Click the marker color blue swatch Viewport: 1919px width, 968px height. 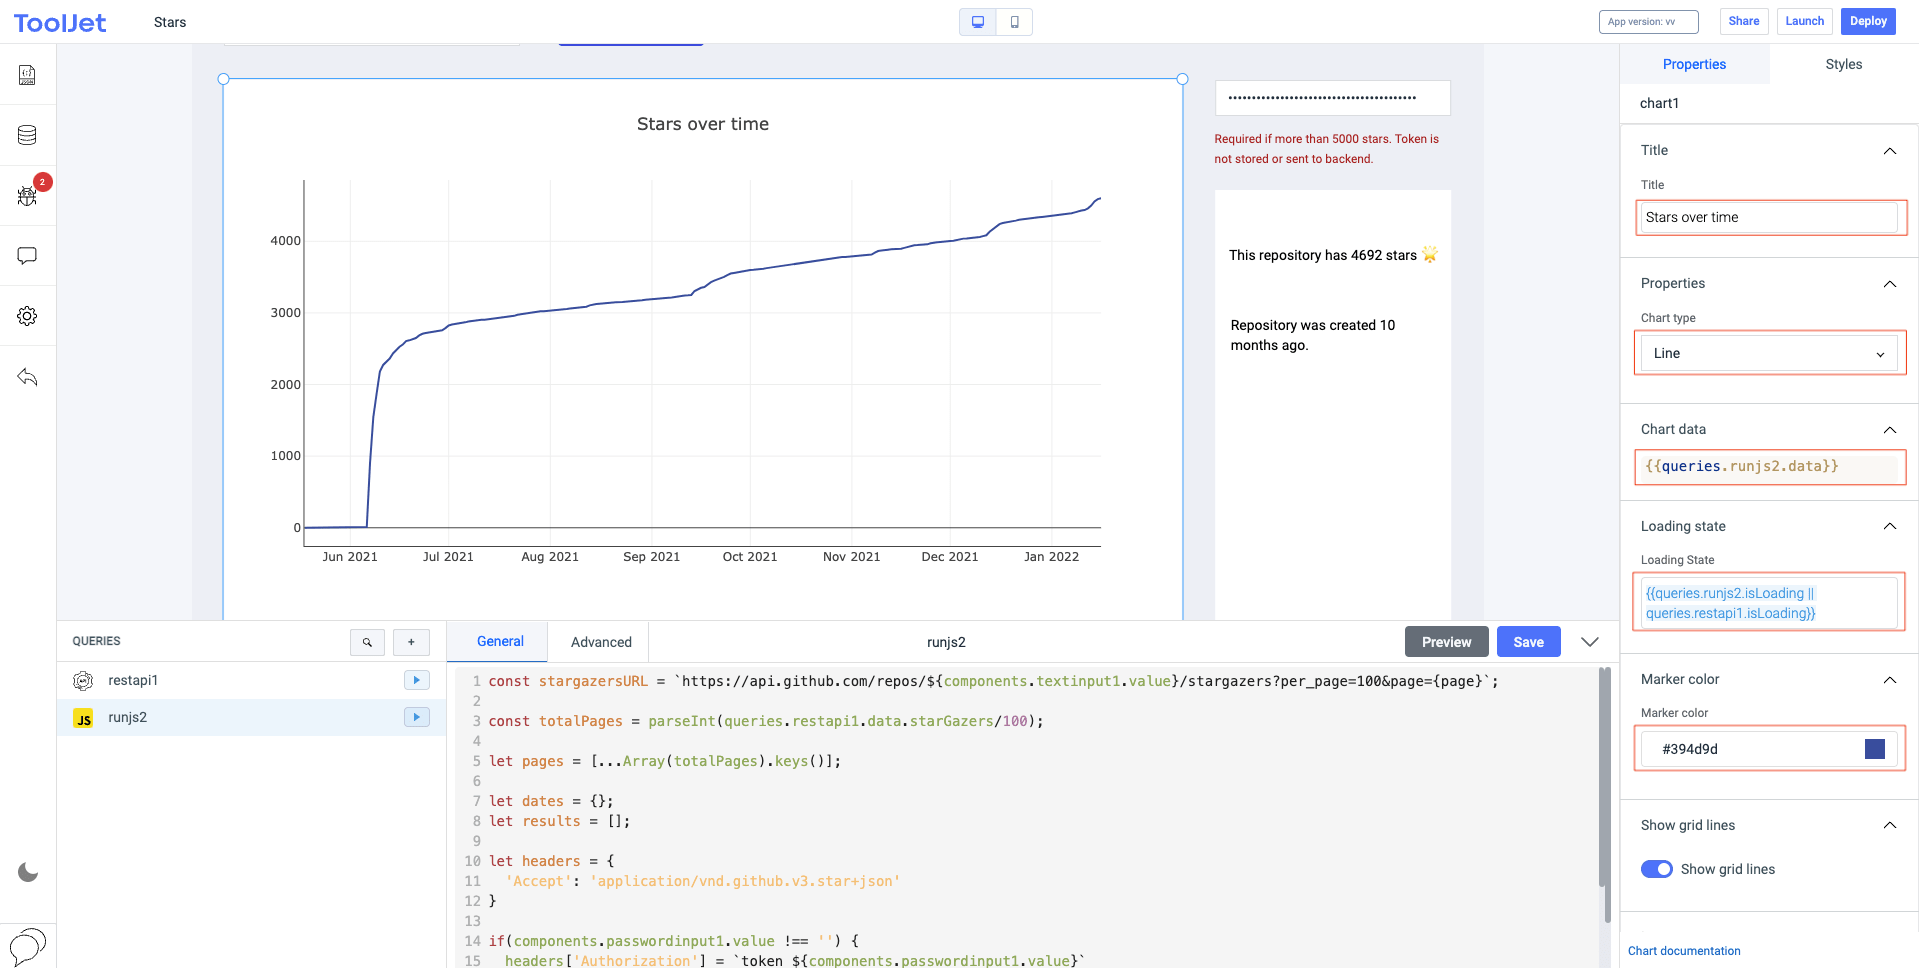pos(1874,749)
